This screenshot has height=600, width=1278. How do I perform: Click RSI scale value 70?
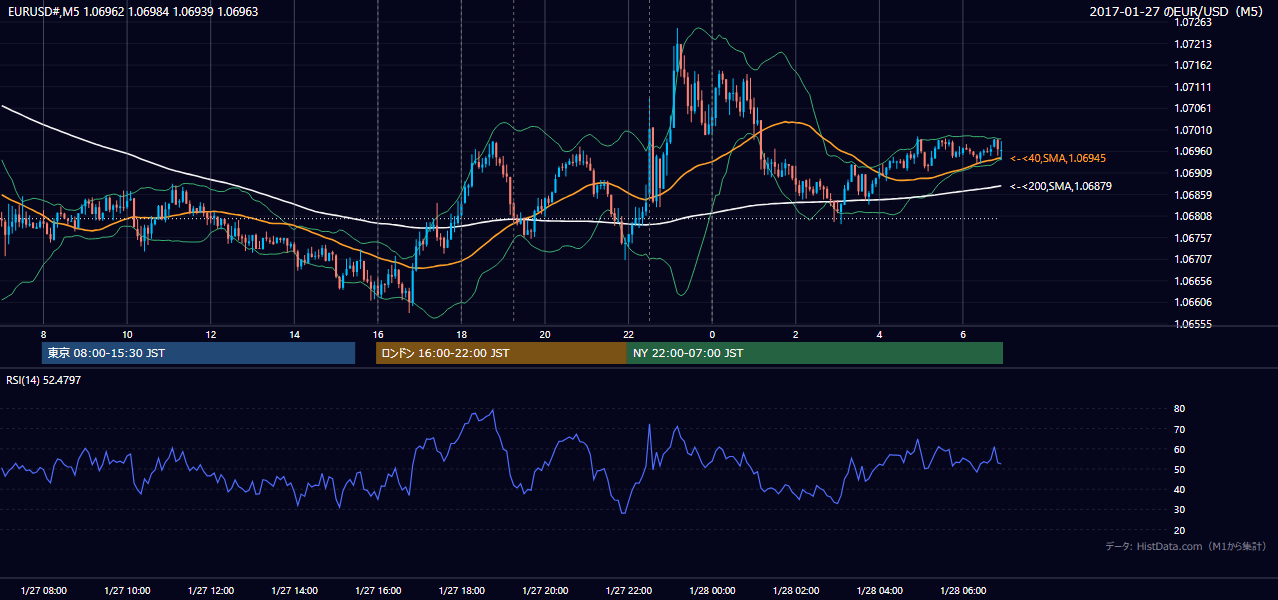[x=1179, y=429]
